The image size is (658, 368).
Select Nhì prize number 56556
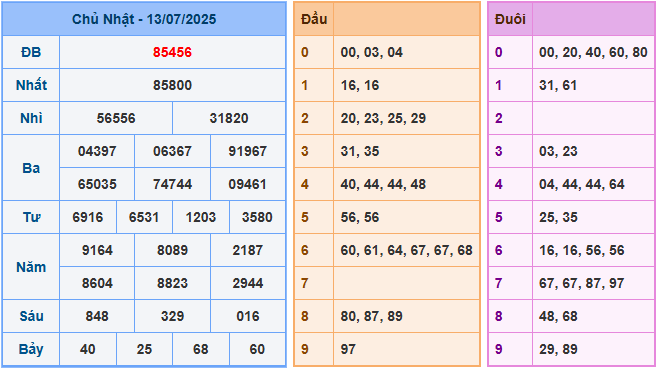click(x=116, y=118)
